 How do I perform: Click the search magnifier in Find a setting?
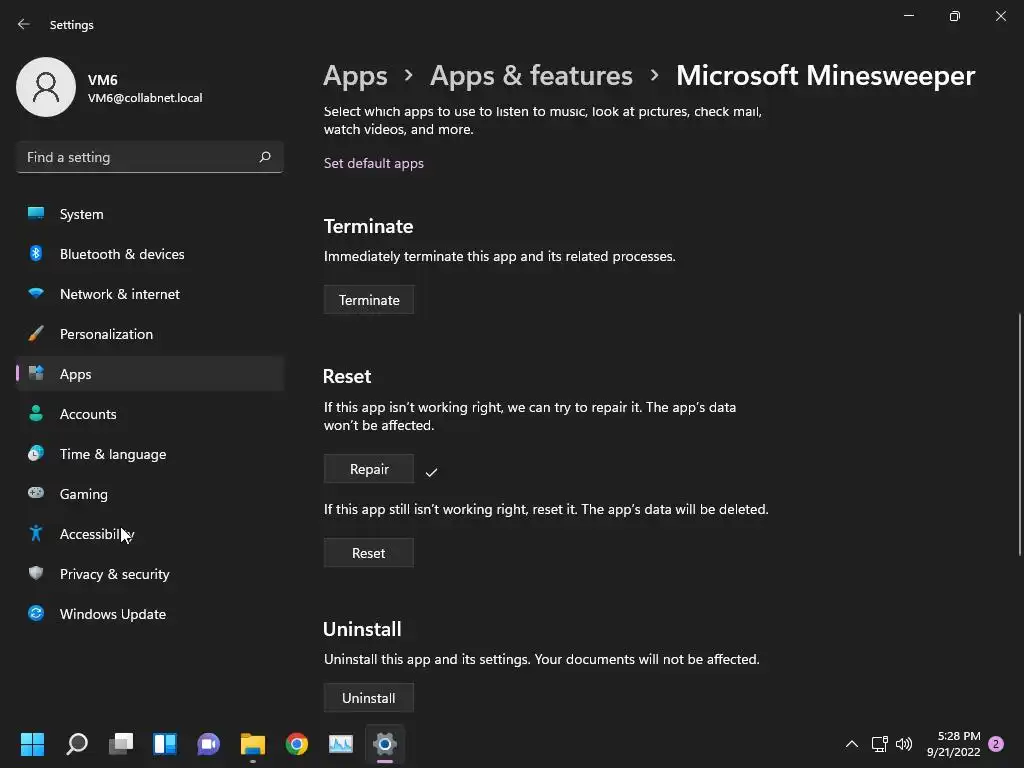(x=265, y=157)
